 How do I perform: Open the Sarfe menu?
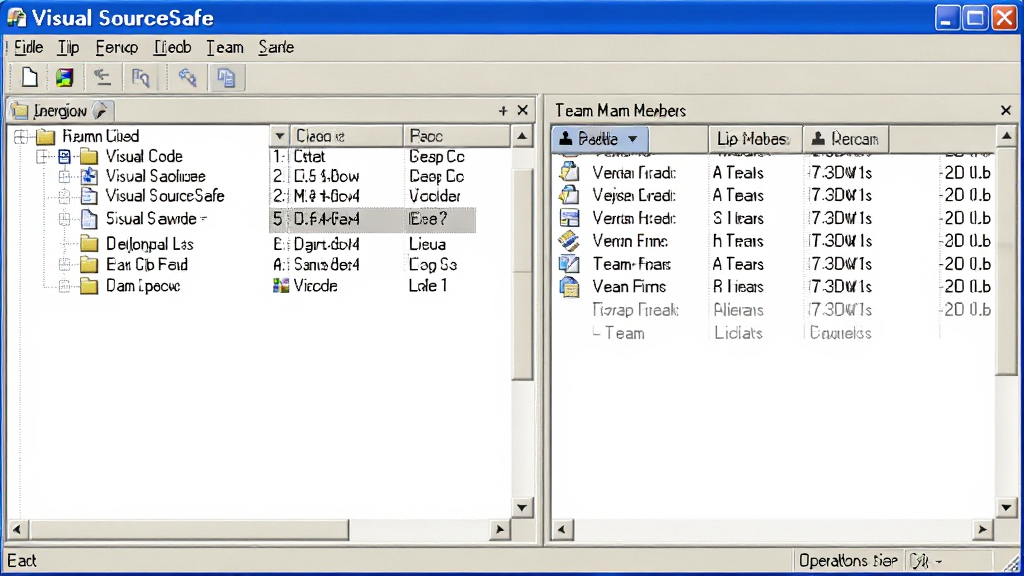(x=276, y=47)
